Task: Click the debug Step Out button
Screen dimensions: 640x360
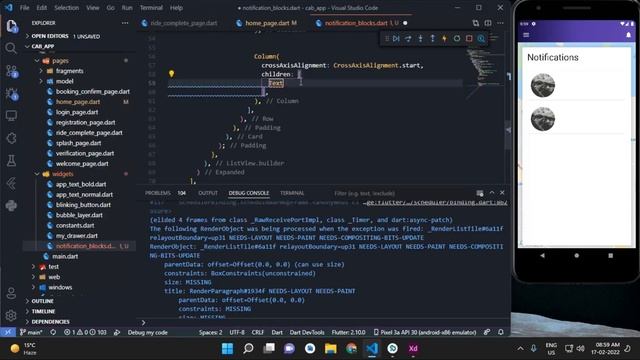Action: click(x=432, y=38)
